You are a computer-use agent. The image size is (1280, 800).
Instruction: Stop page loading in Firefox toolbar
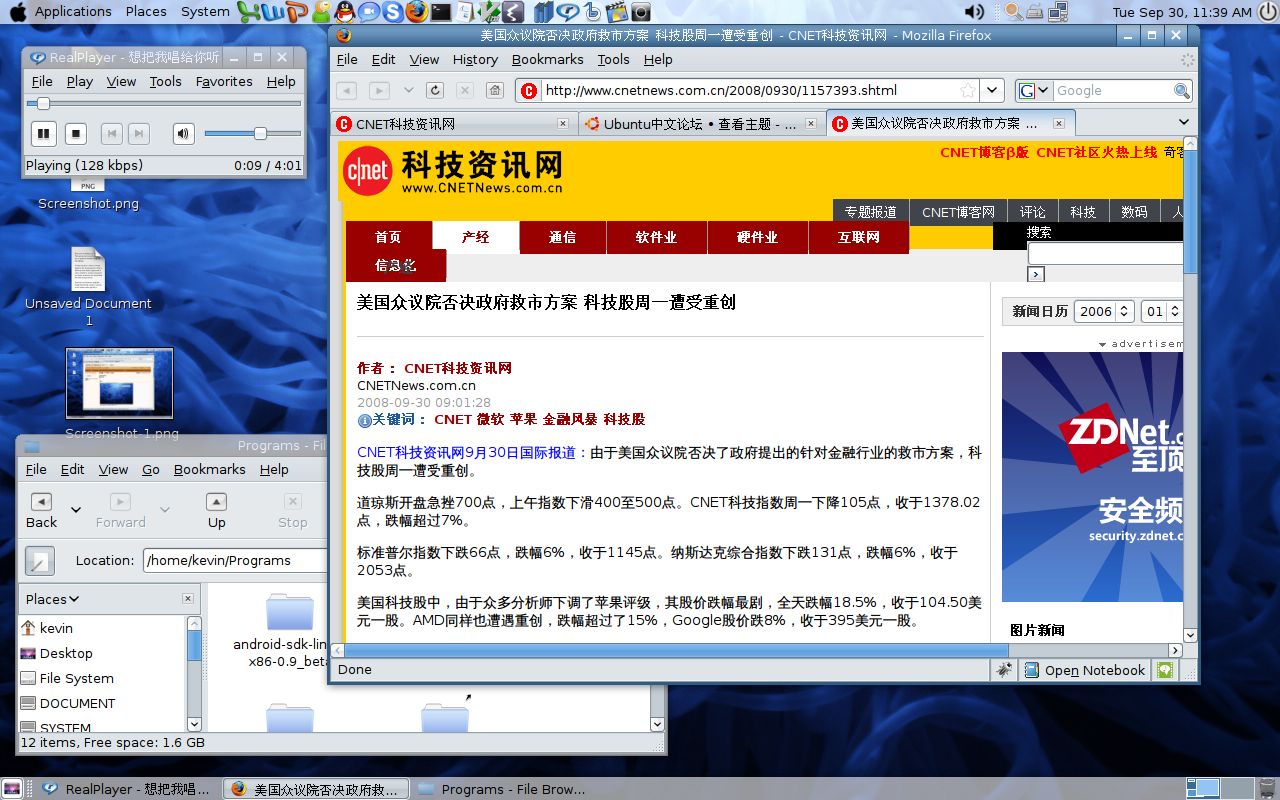464,91
